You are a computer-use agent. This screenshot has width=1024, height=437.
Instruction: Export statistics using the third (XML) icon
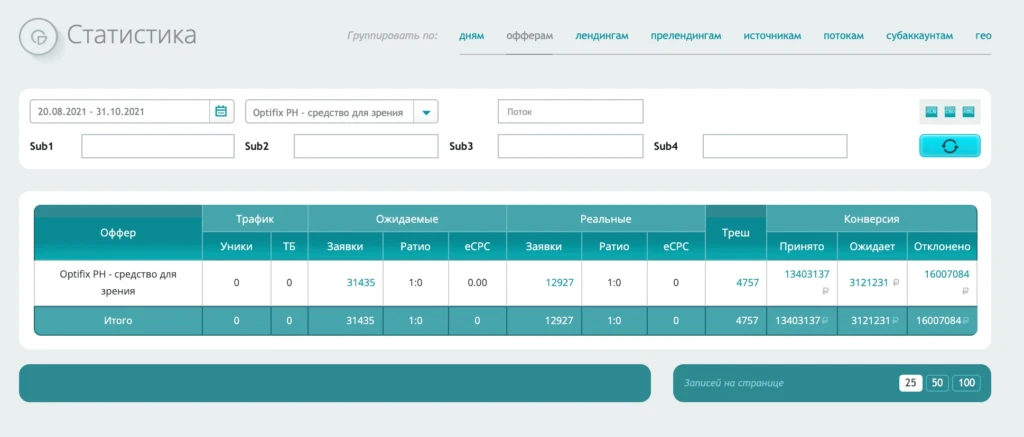(968, 112)
